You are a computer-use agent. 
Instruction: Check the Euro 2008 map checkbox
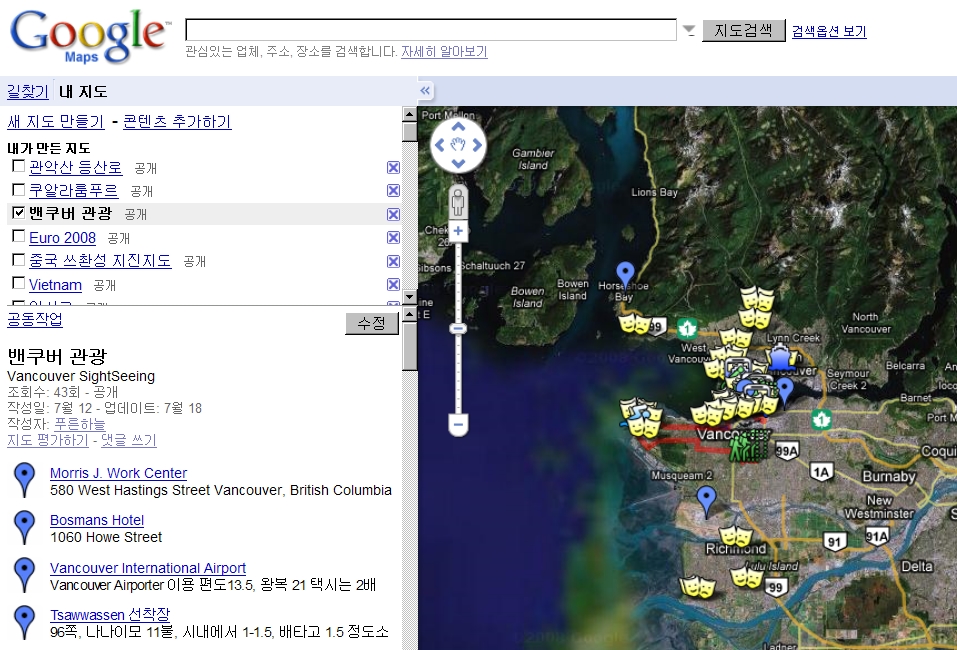point(19,236)
